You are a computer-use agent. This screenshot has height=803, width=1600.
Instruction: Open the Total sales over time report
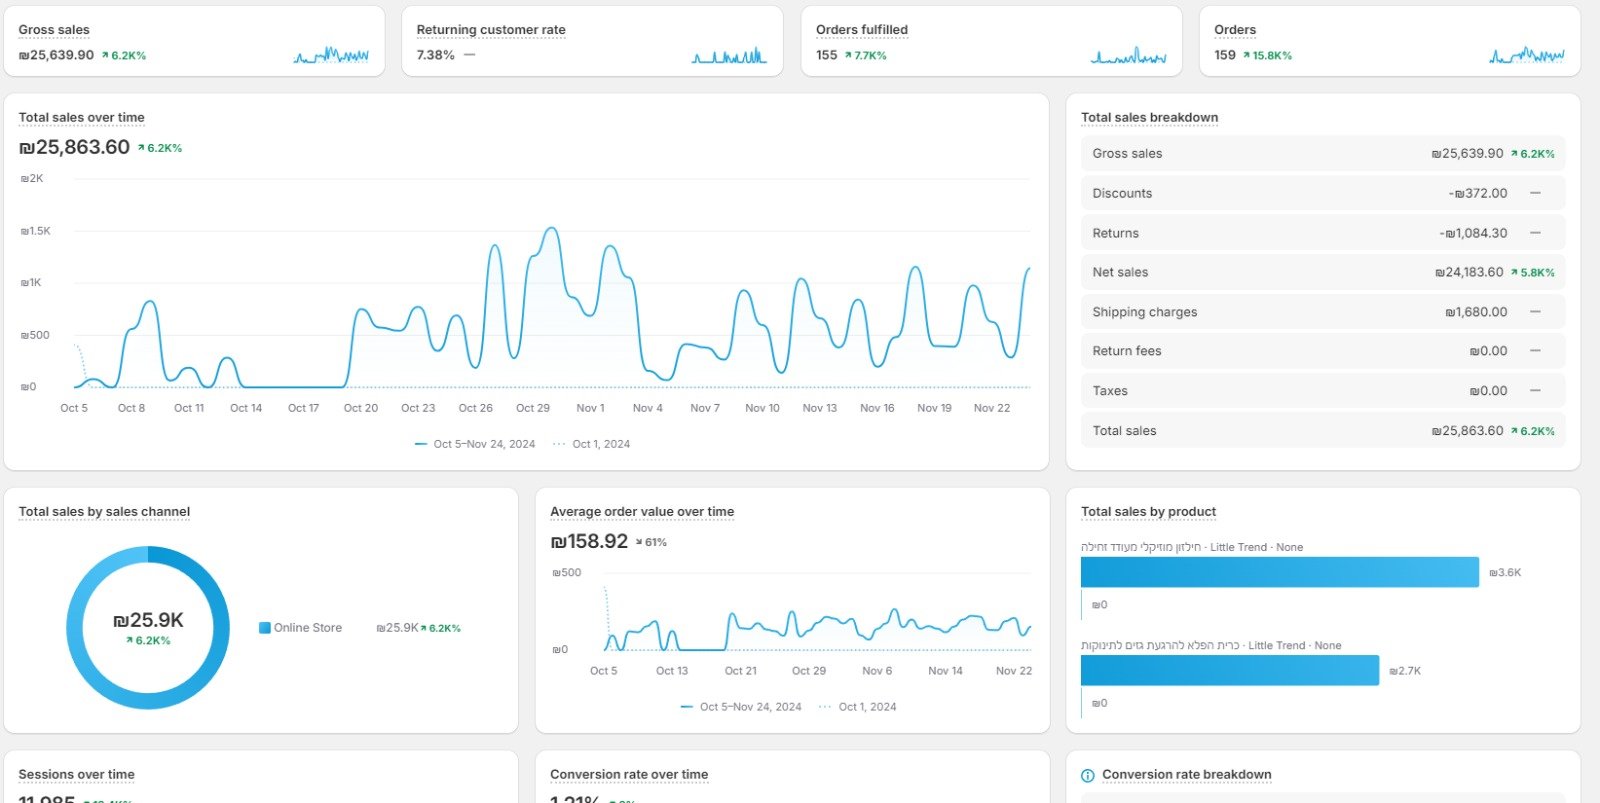[x=81, y=117]
